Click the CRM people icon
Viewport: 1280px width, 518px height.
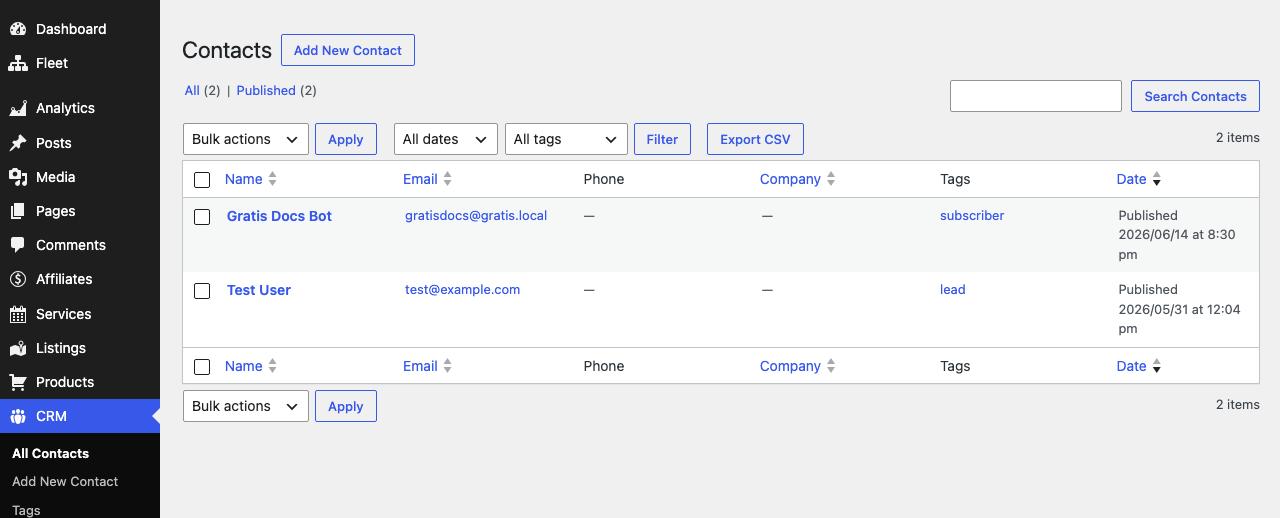pyautogui.click(x=18, y=416)
